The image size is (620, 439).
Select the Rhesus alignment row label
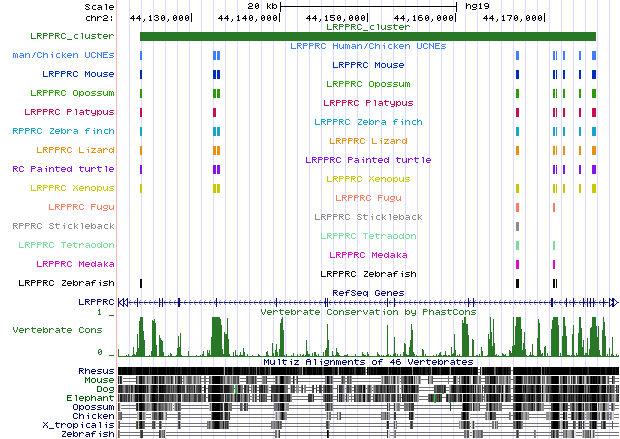(x=96, y=371)
